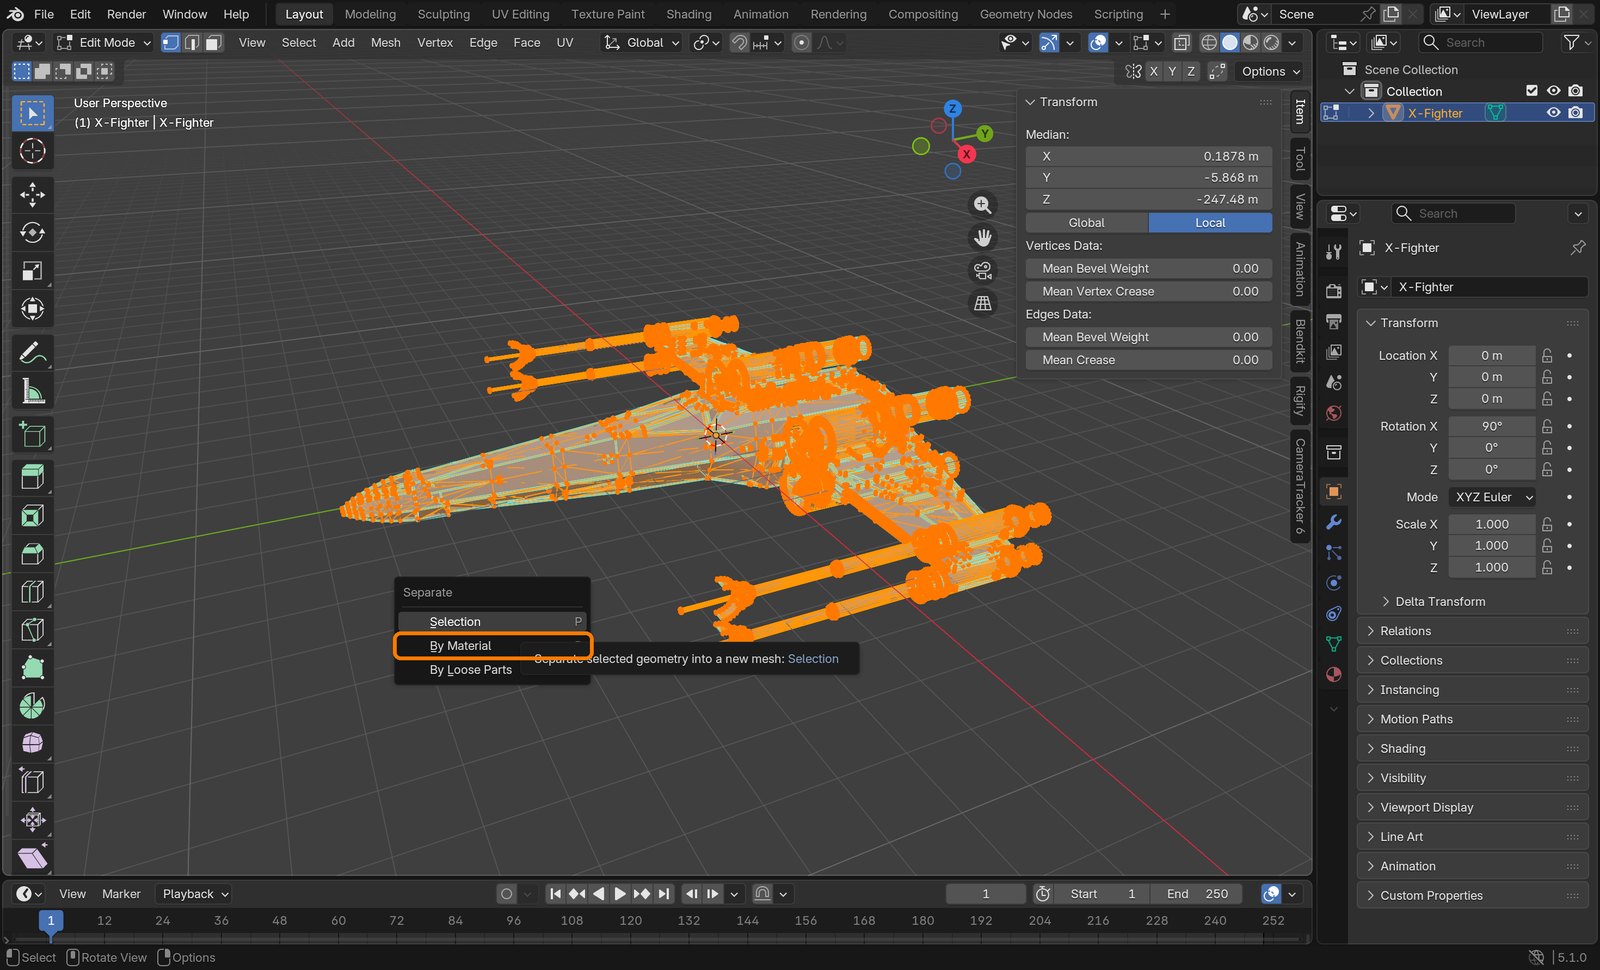Viewport: 1600px width, 970px height.
Task: Activate the 3D Cursor tool
Action: coord(32,151)
